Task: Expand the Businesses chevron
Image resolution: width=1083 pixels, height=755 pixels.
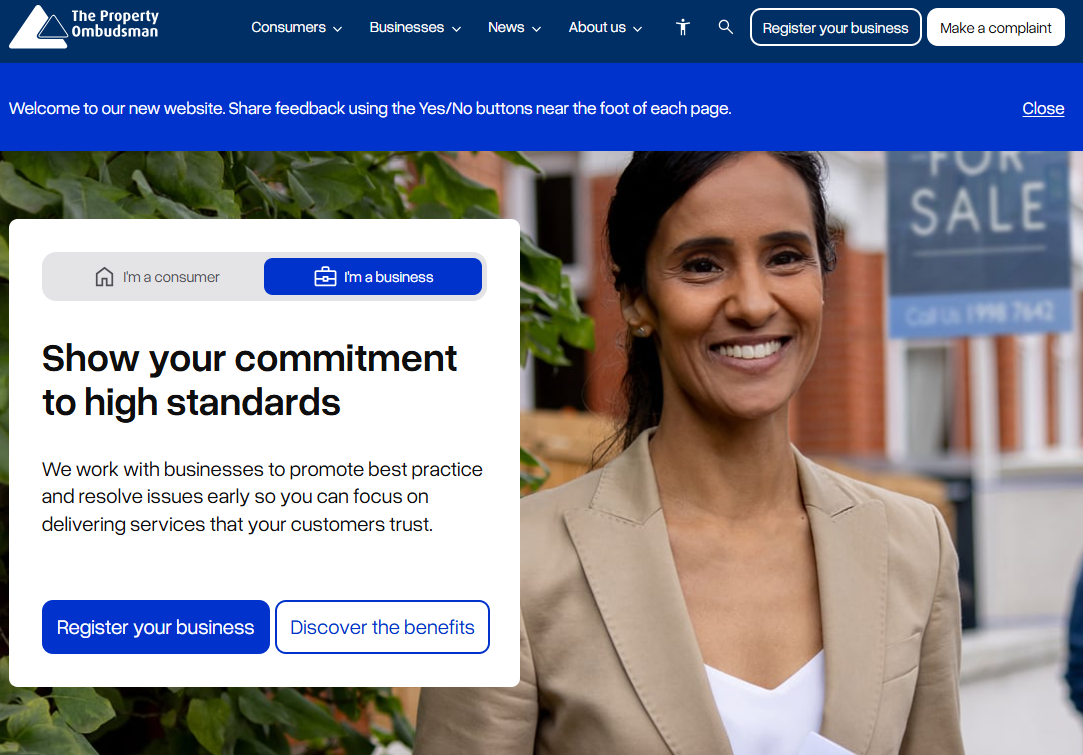Action: click(457, 29)
